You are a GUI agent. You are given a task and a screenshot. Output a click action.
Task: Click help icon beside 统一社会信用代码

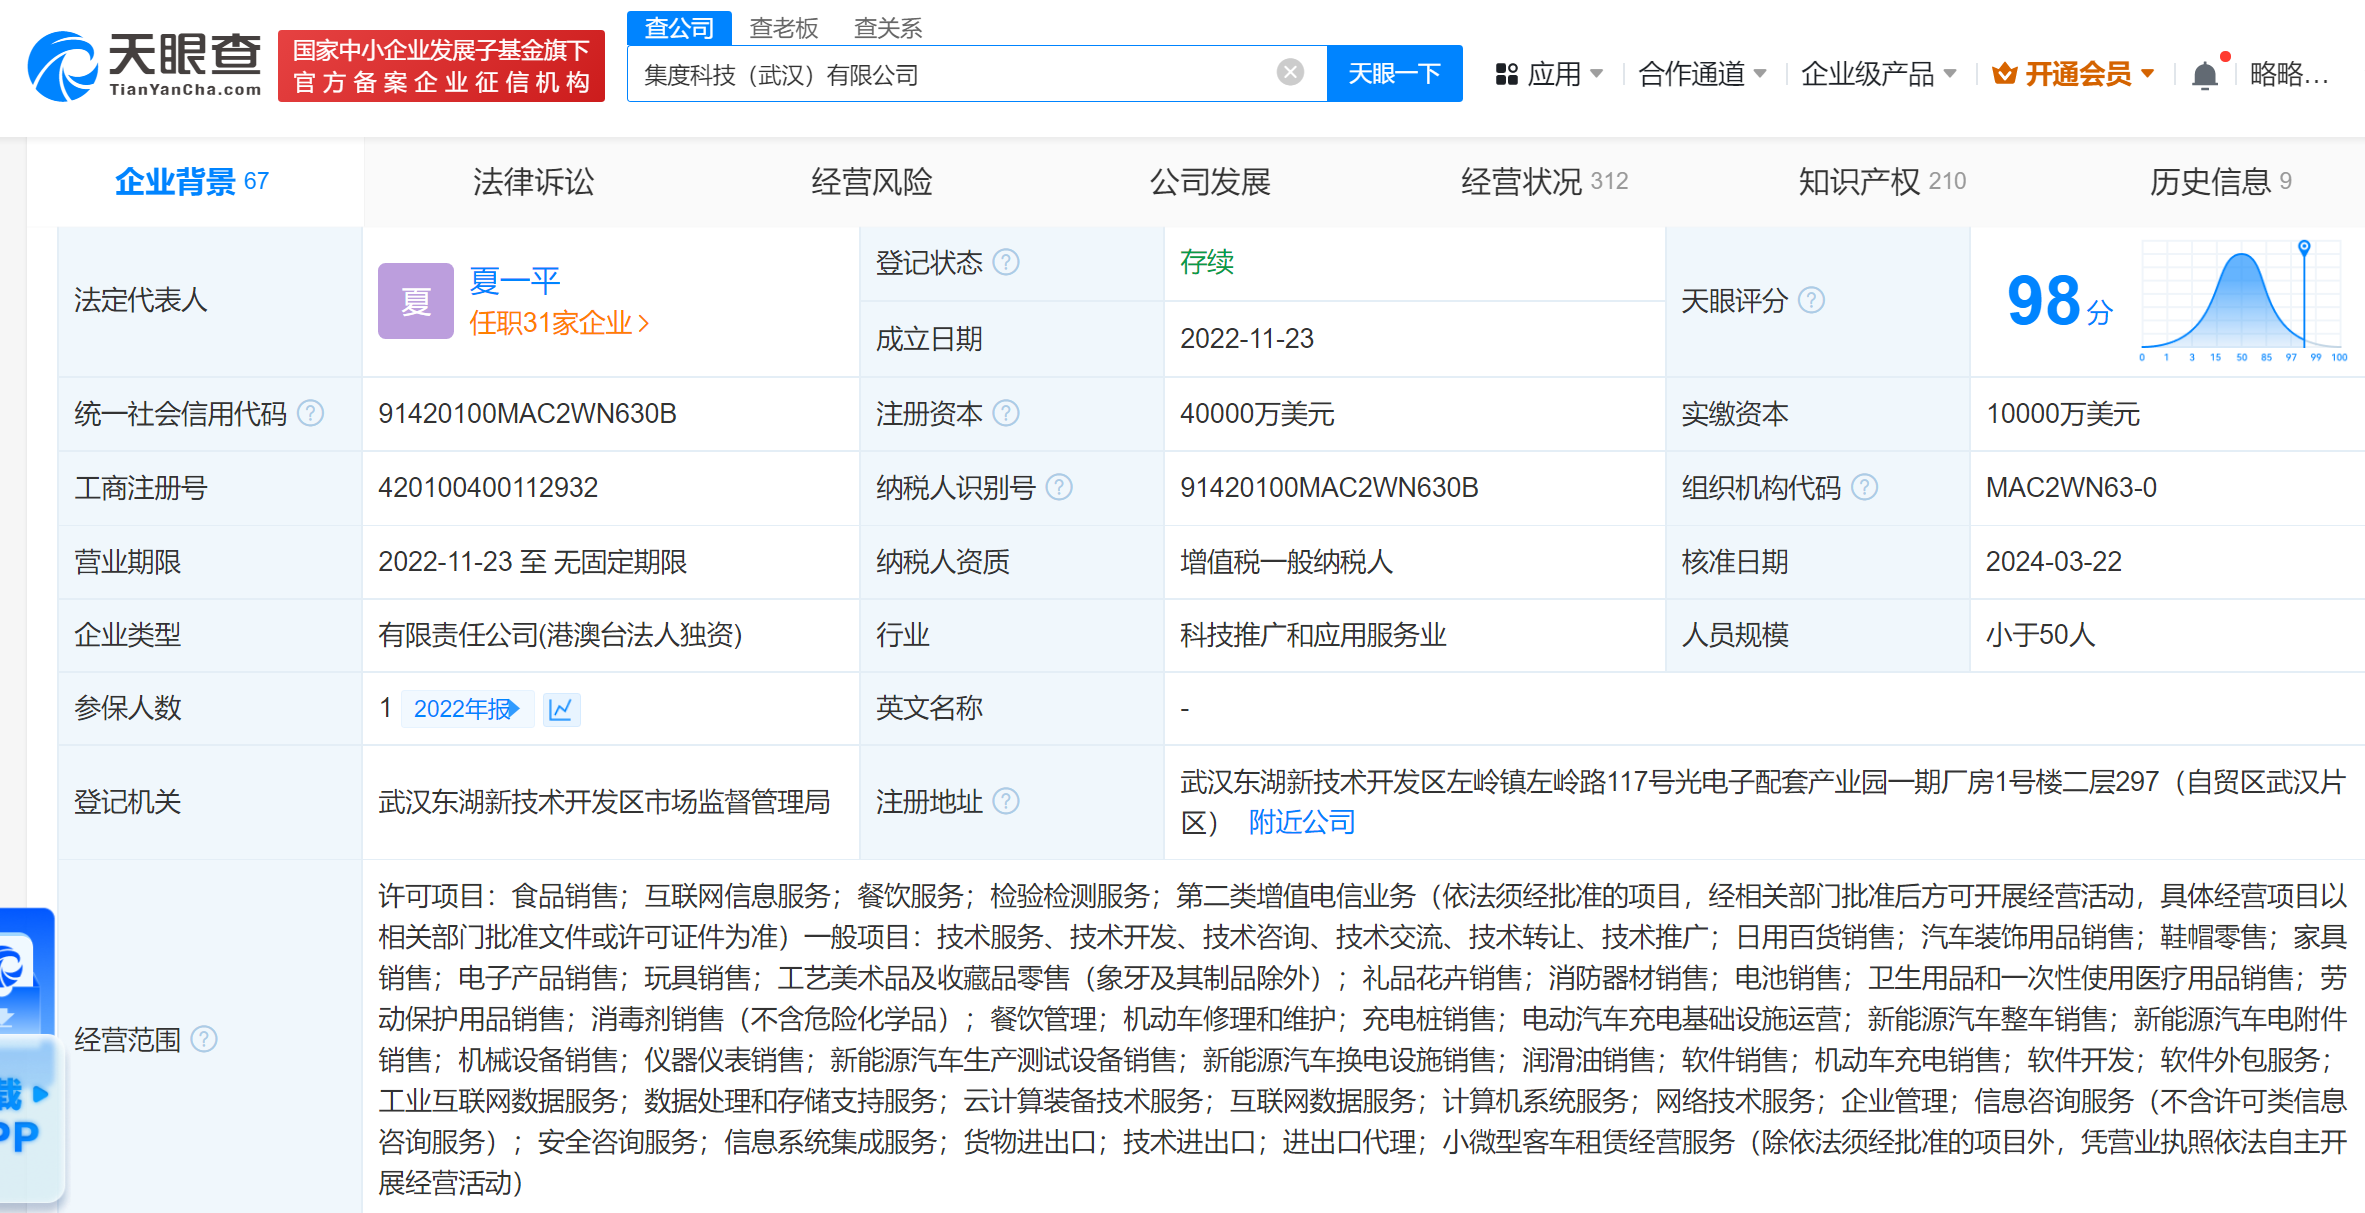(x=311, y=413)
